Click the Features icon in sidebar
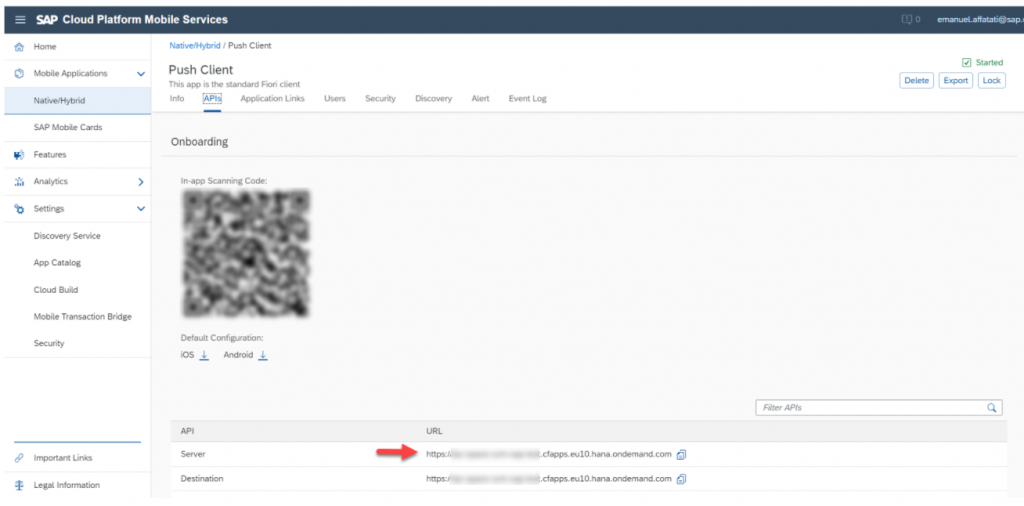This screenshot has width=1024, height=506. pyautogui.click(x=20, y=155)
